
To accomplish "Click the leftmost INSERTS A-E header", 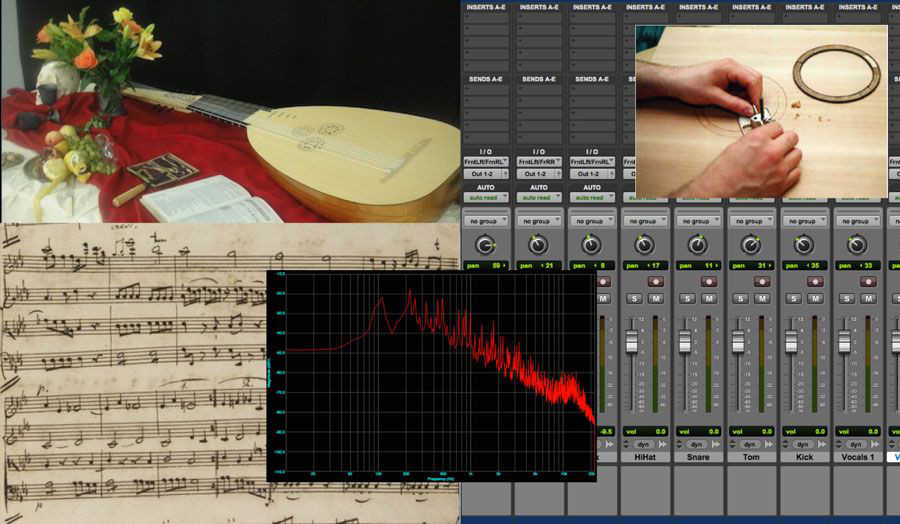I will tap(485, 8).
